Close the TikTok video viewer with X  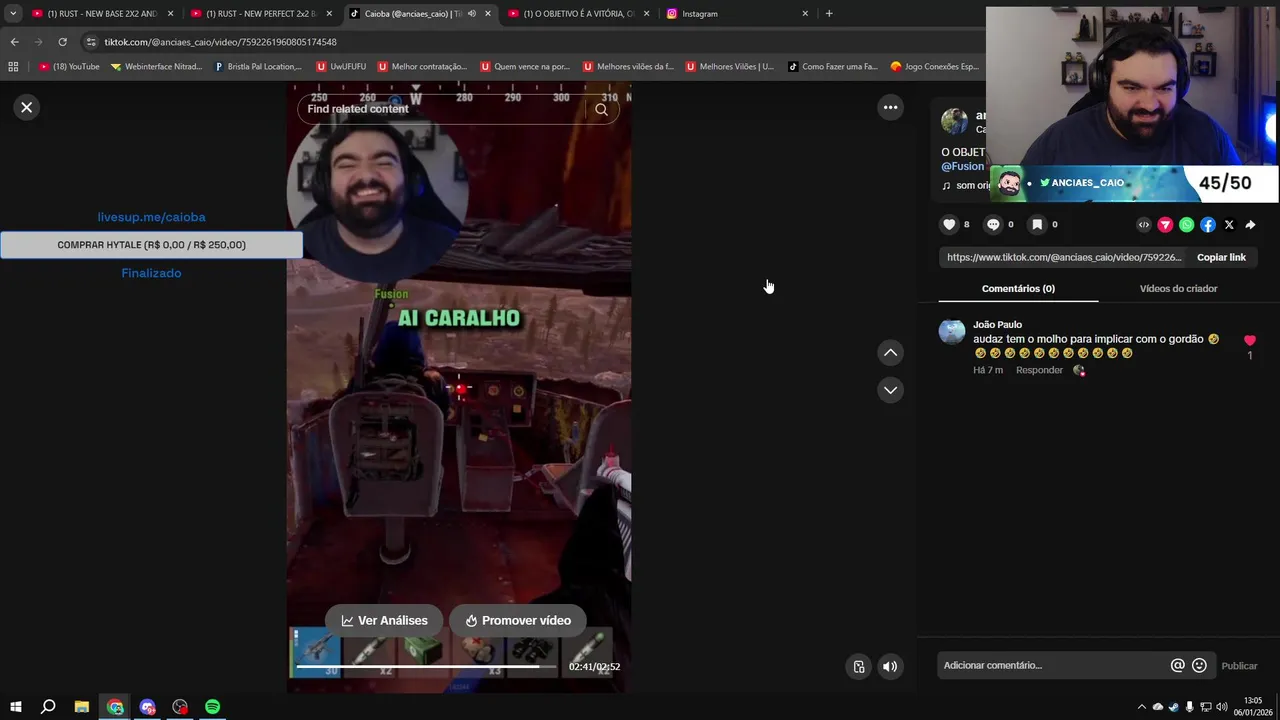27,107
